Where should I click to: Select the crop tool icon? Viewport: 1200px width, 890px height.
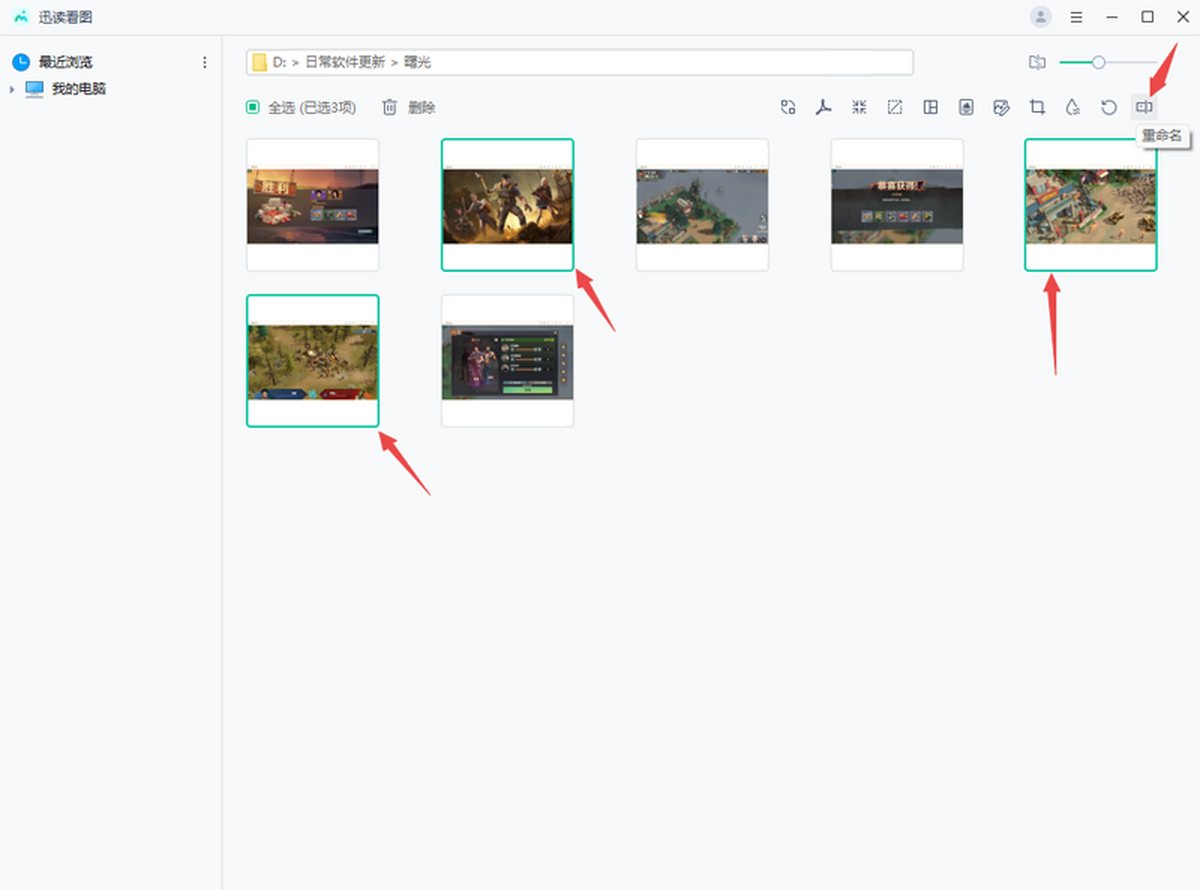coord(1037,107)
